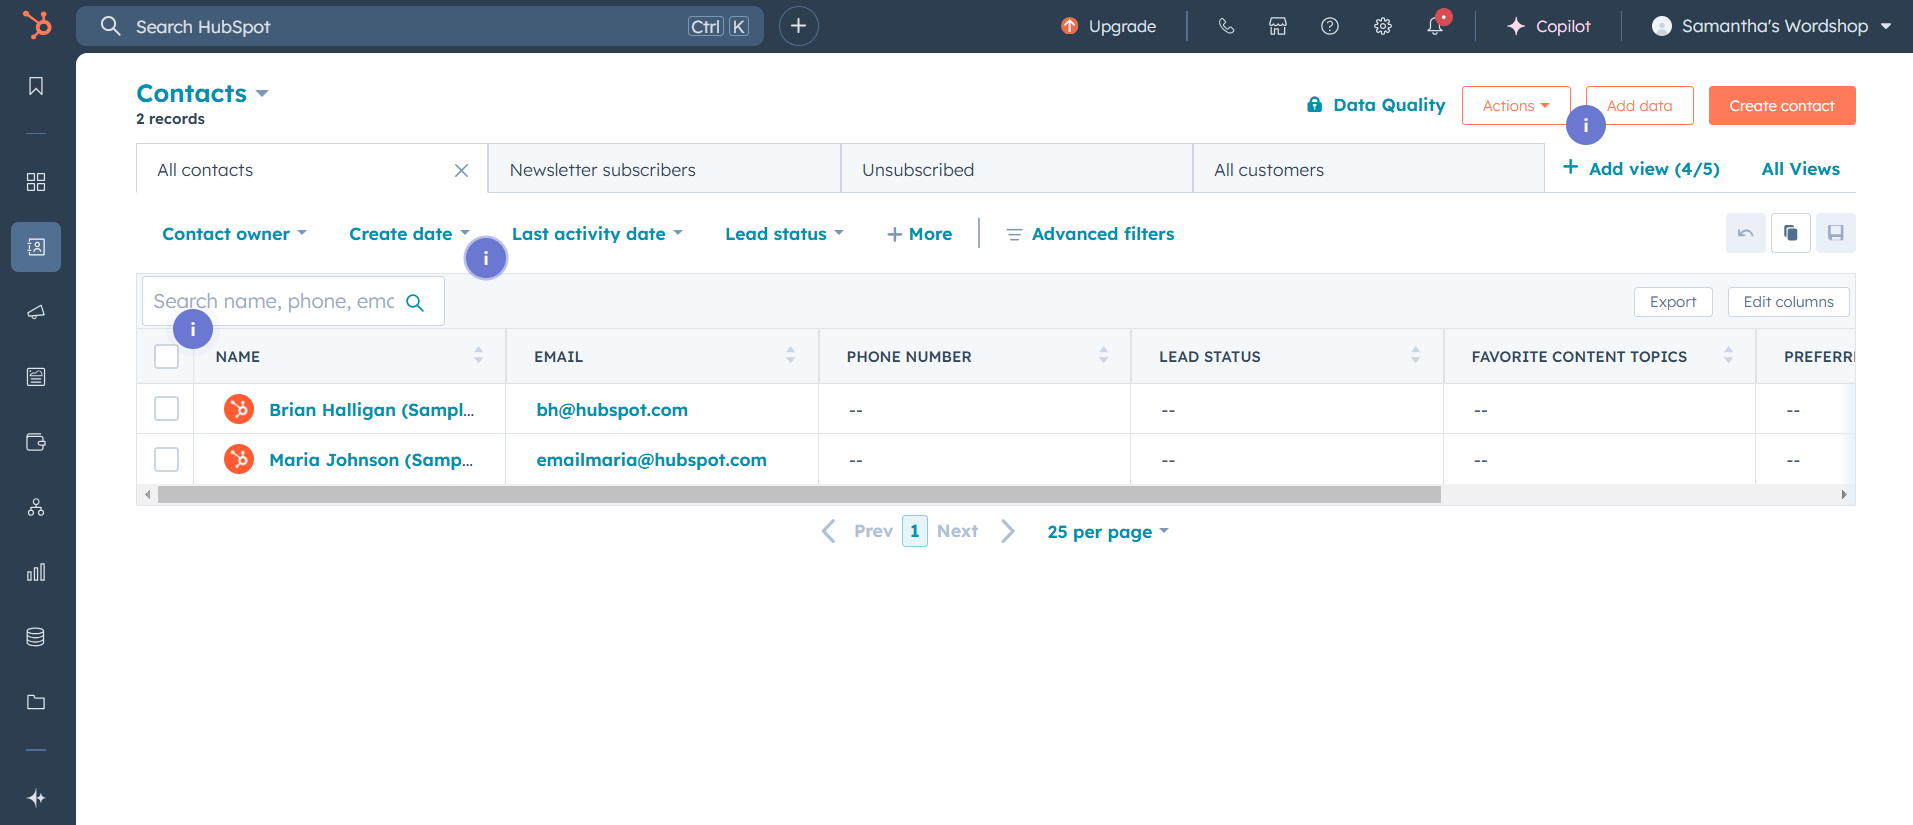This screenshot has height=825, width=1913.
Task: Open the Actions dropdown
Action: point(1516,105)
